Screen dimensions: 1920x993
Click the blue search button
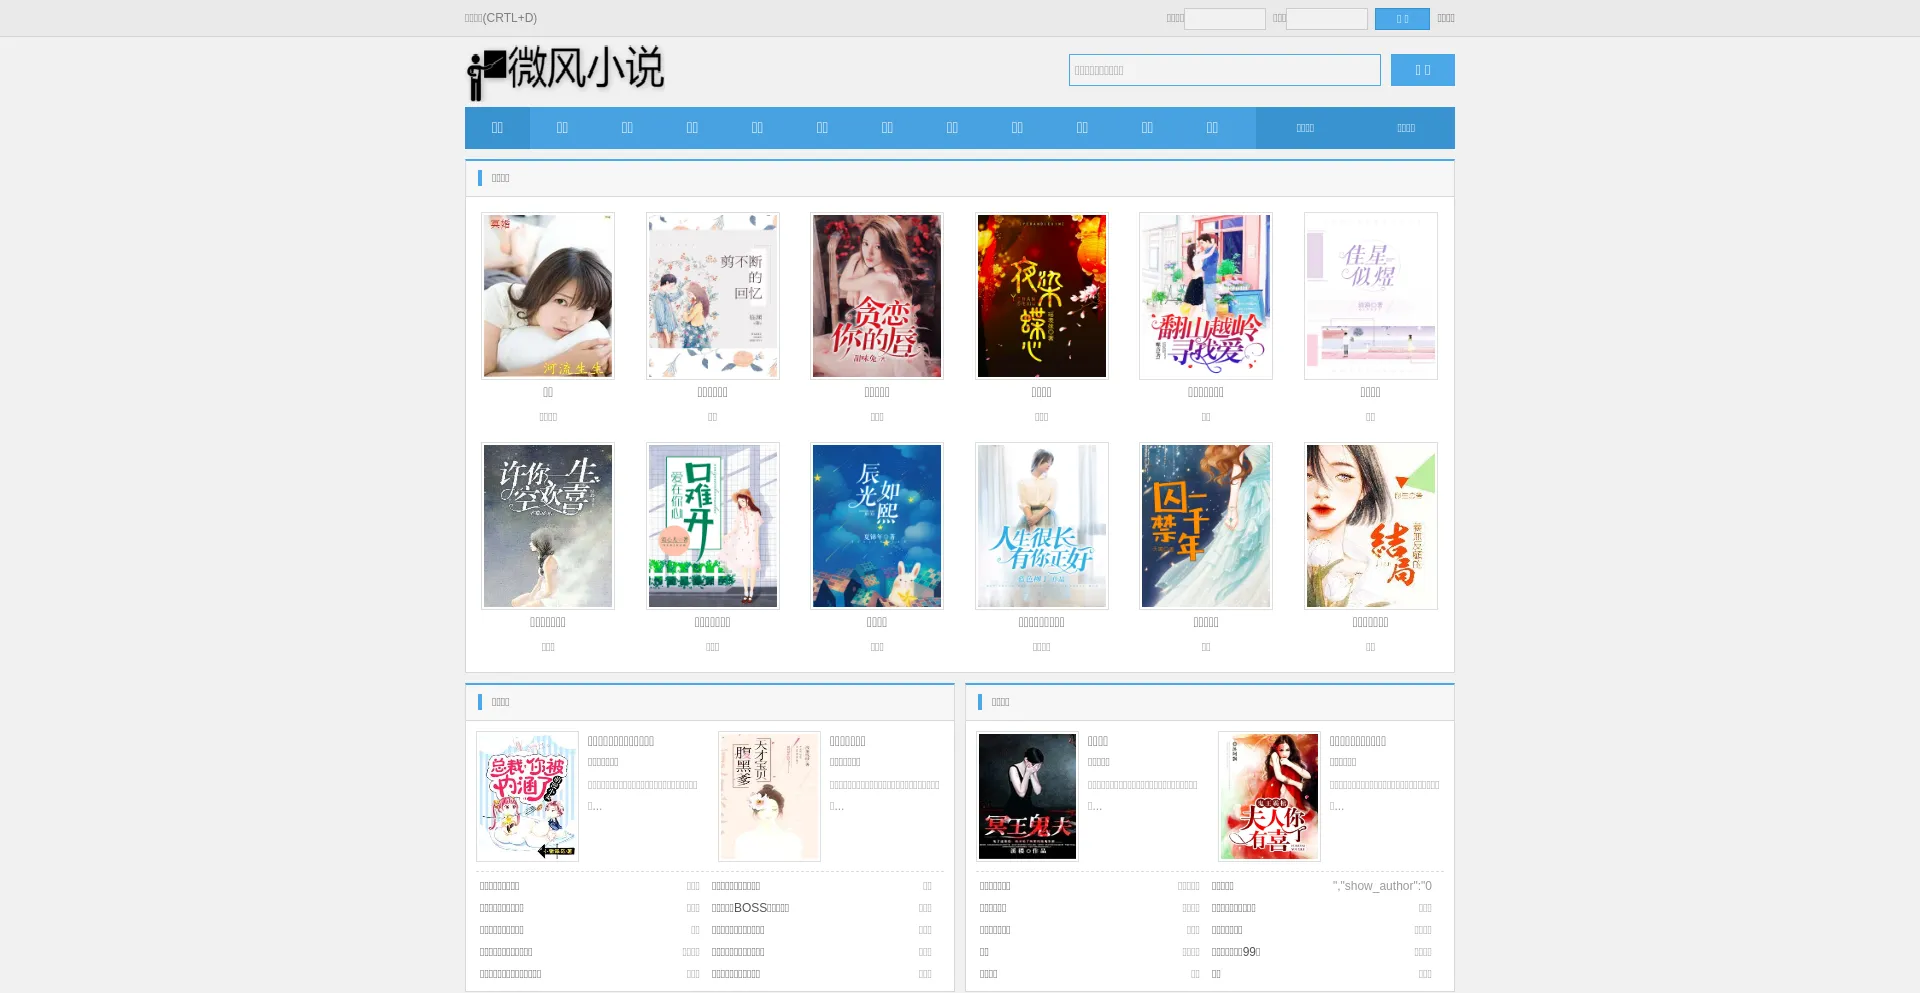(1423, 70)
